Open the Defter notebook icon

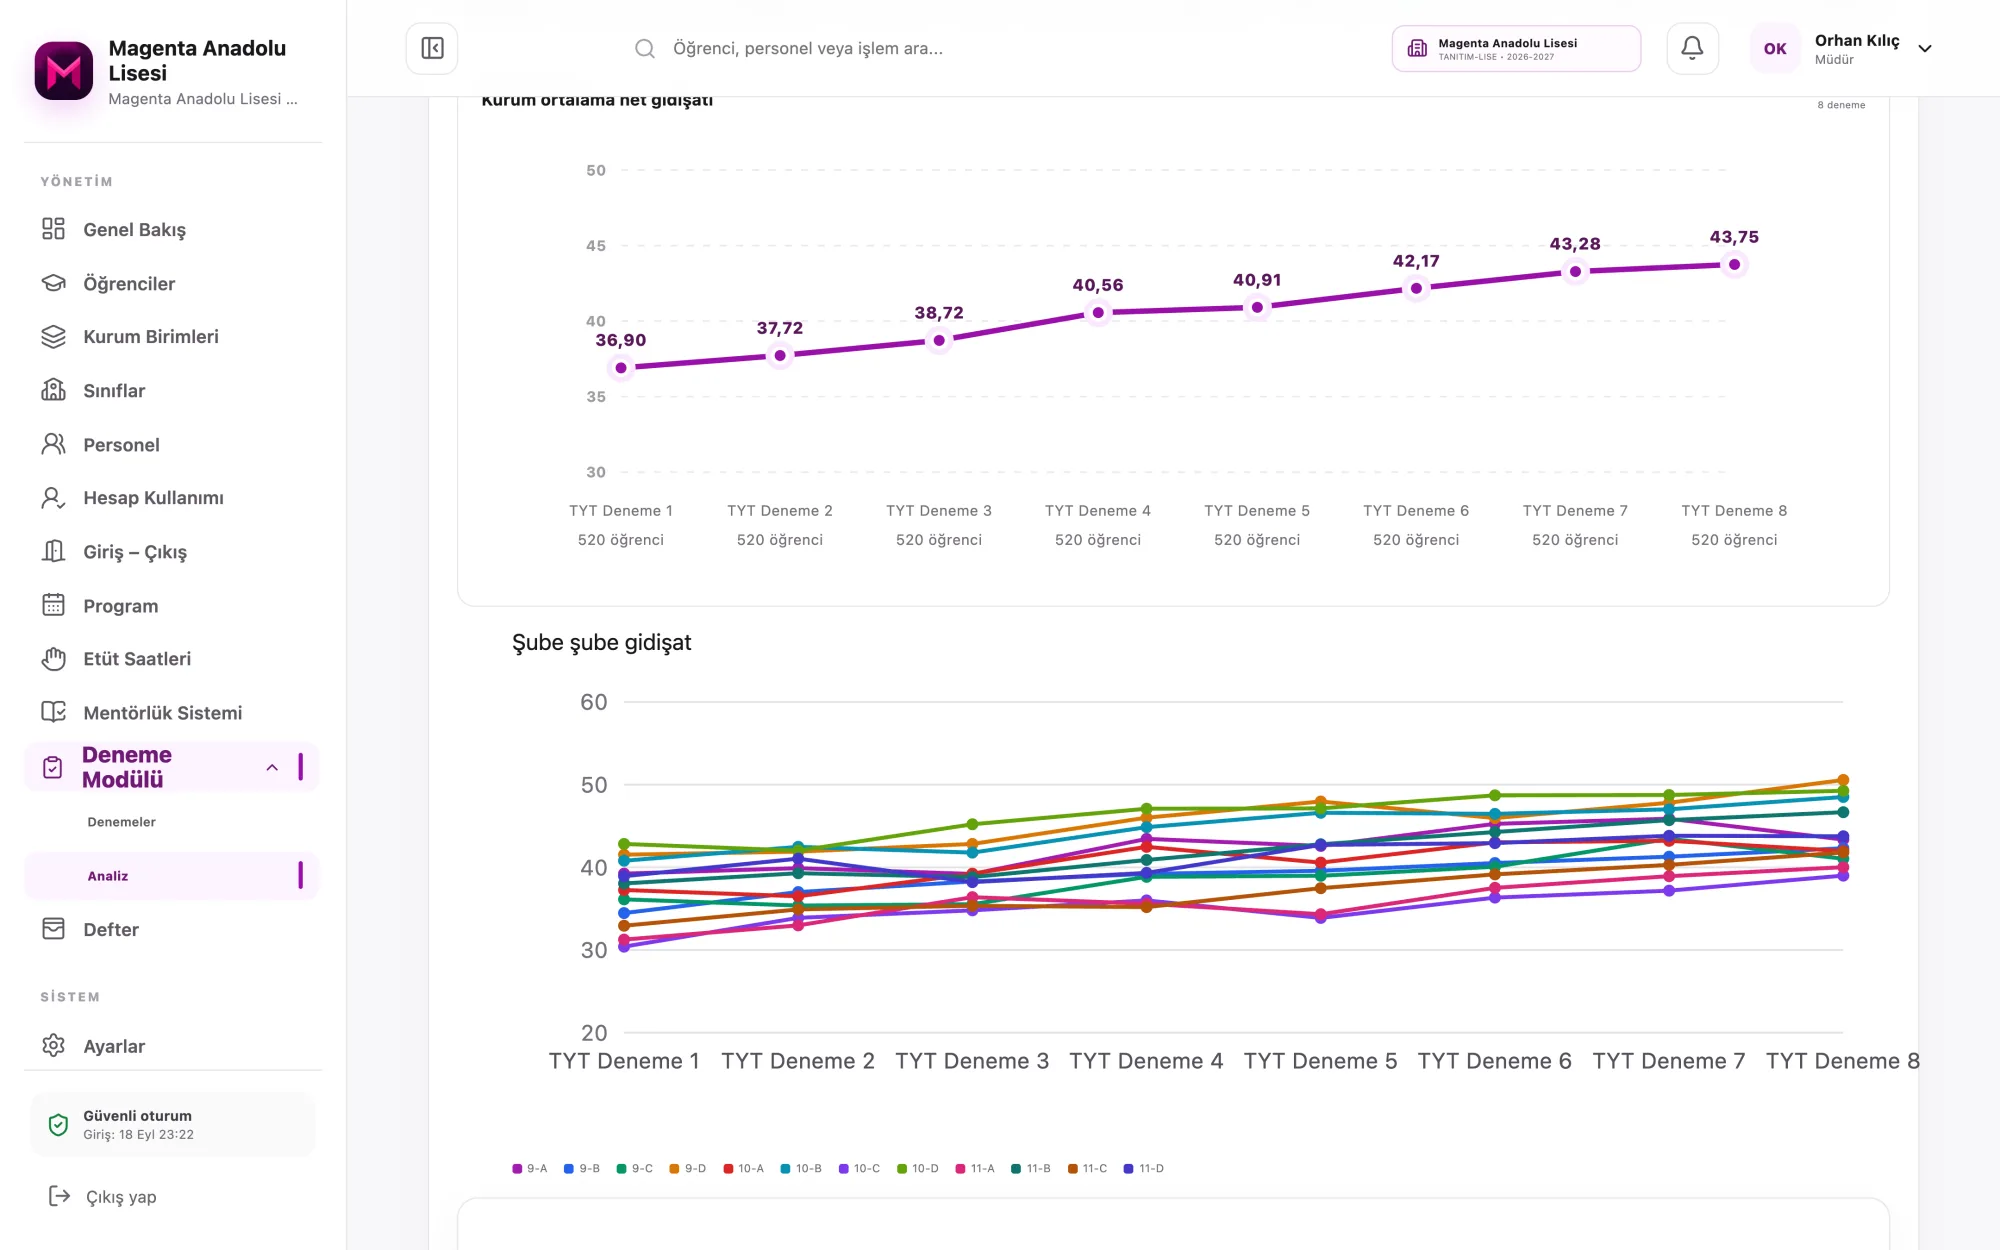pos(53,929)
